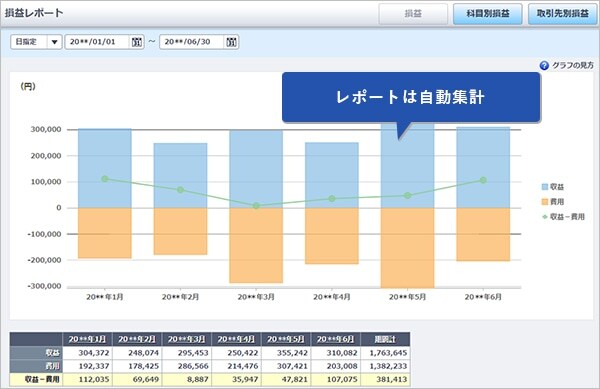Click the profit value 112,035
Image resolution: width=600 pixels, height=389 pixels.
[x=93, y=379]
